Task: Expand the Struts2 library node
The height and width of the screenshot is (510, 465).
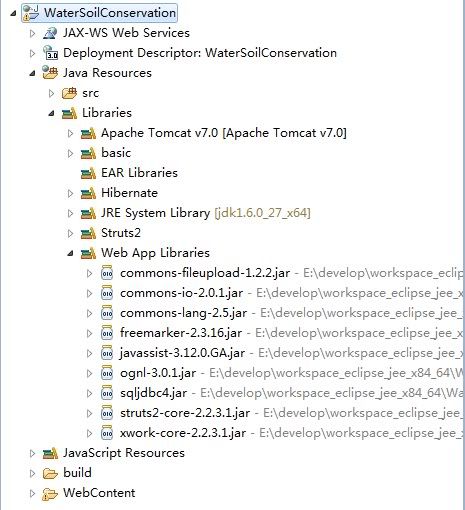Action: point(70,233)
